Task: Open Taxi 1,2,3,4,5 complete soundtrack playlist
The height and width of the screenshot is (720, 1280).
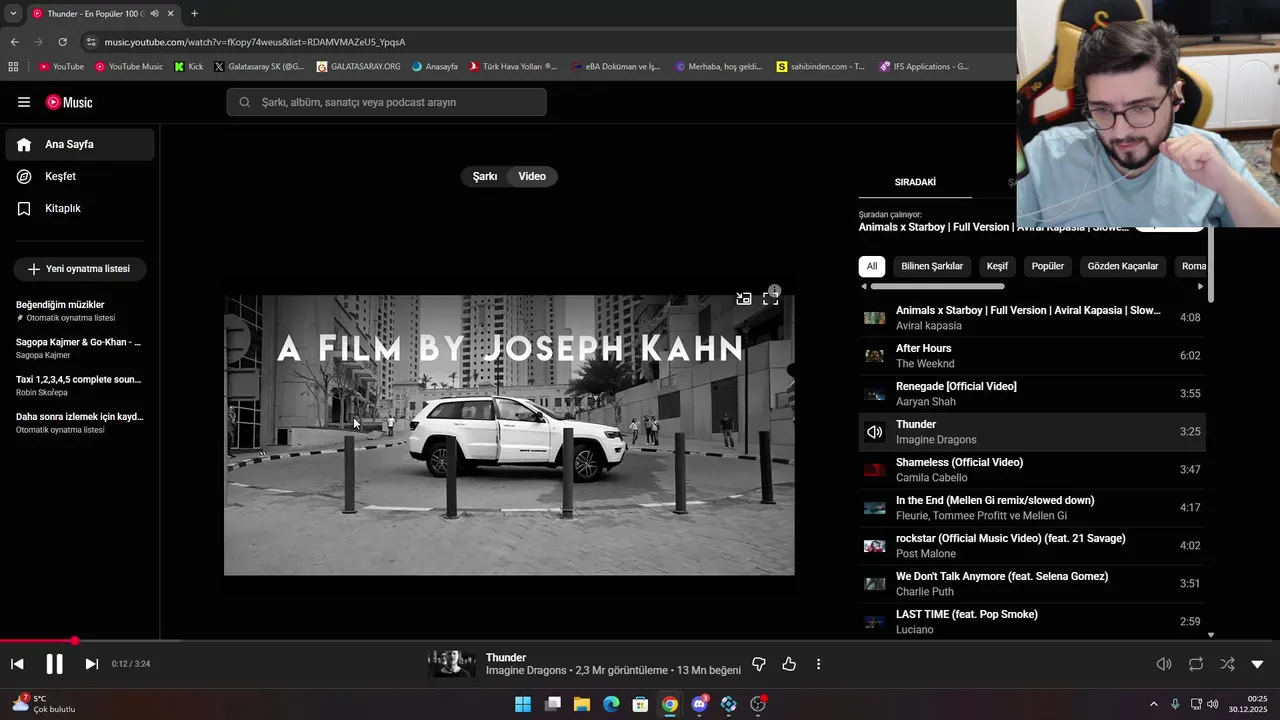Action: coord(80,385)
